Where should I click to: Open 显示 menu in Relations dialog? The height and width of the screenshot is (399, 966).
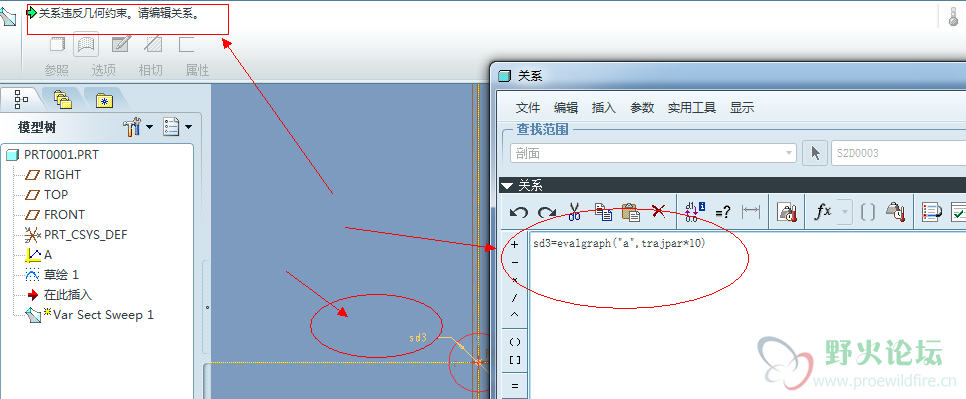(x=742, y=108)
